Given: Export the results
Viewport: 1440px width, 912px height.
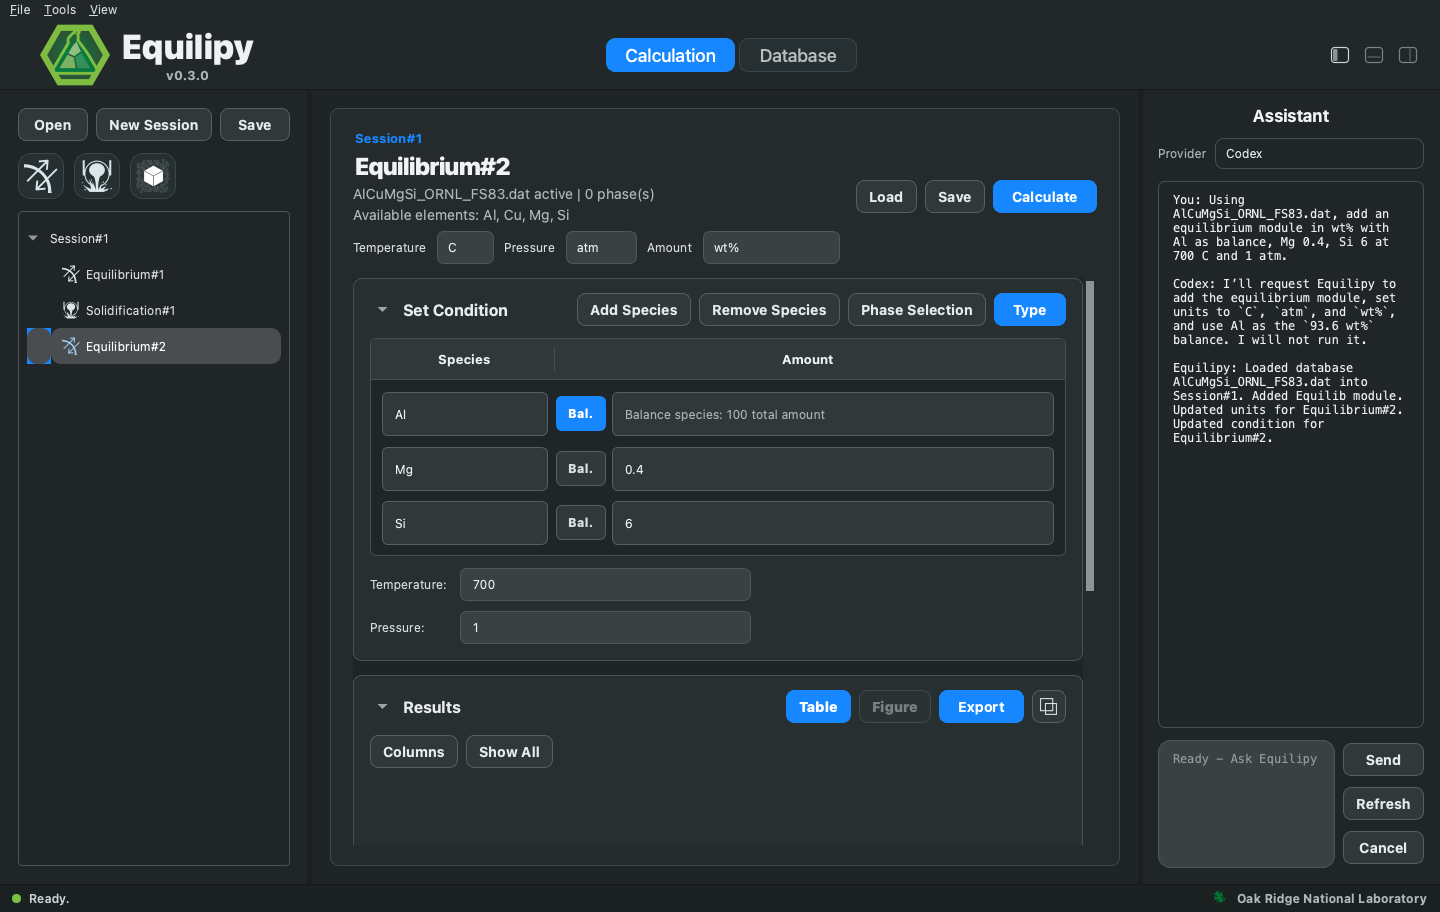Looking at the screenshot, I should pos(981,707).
